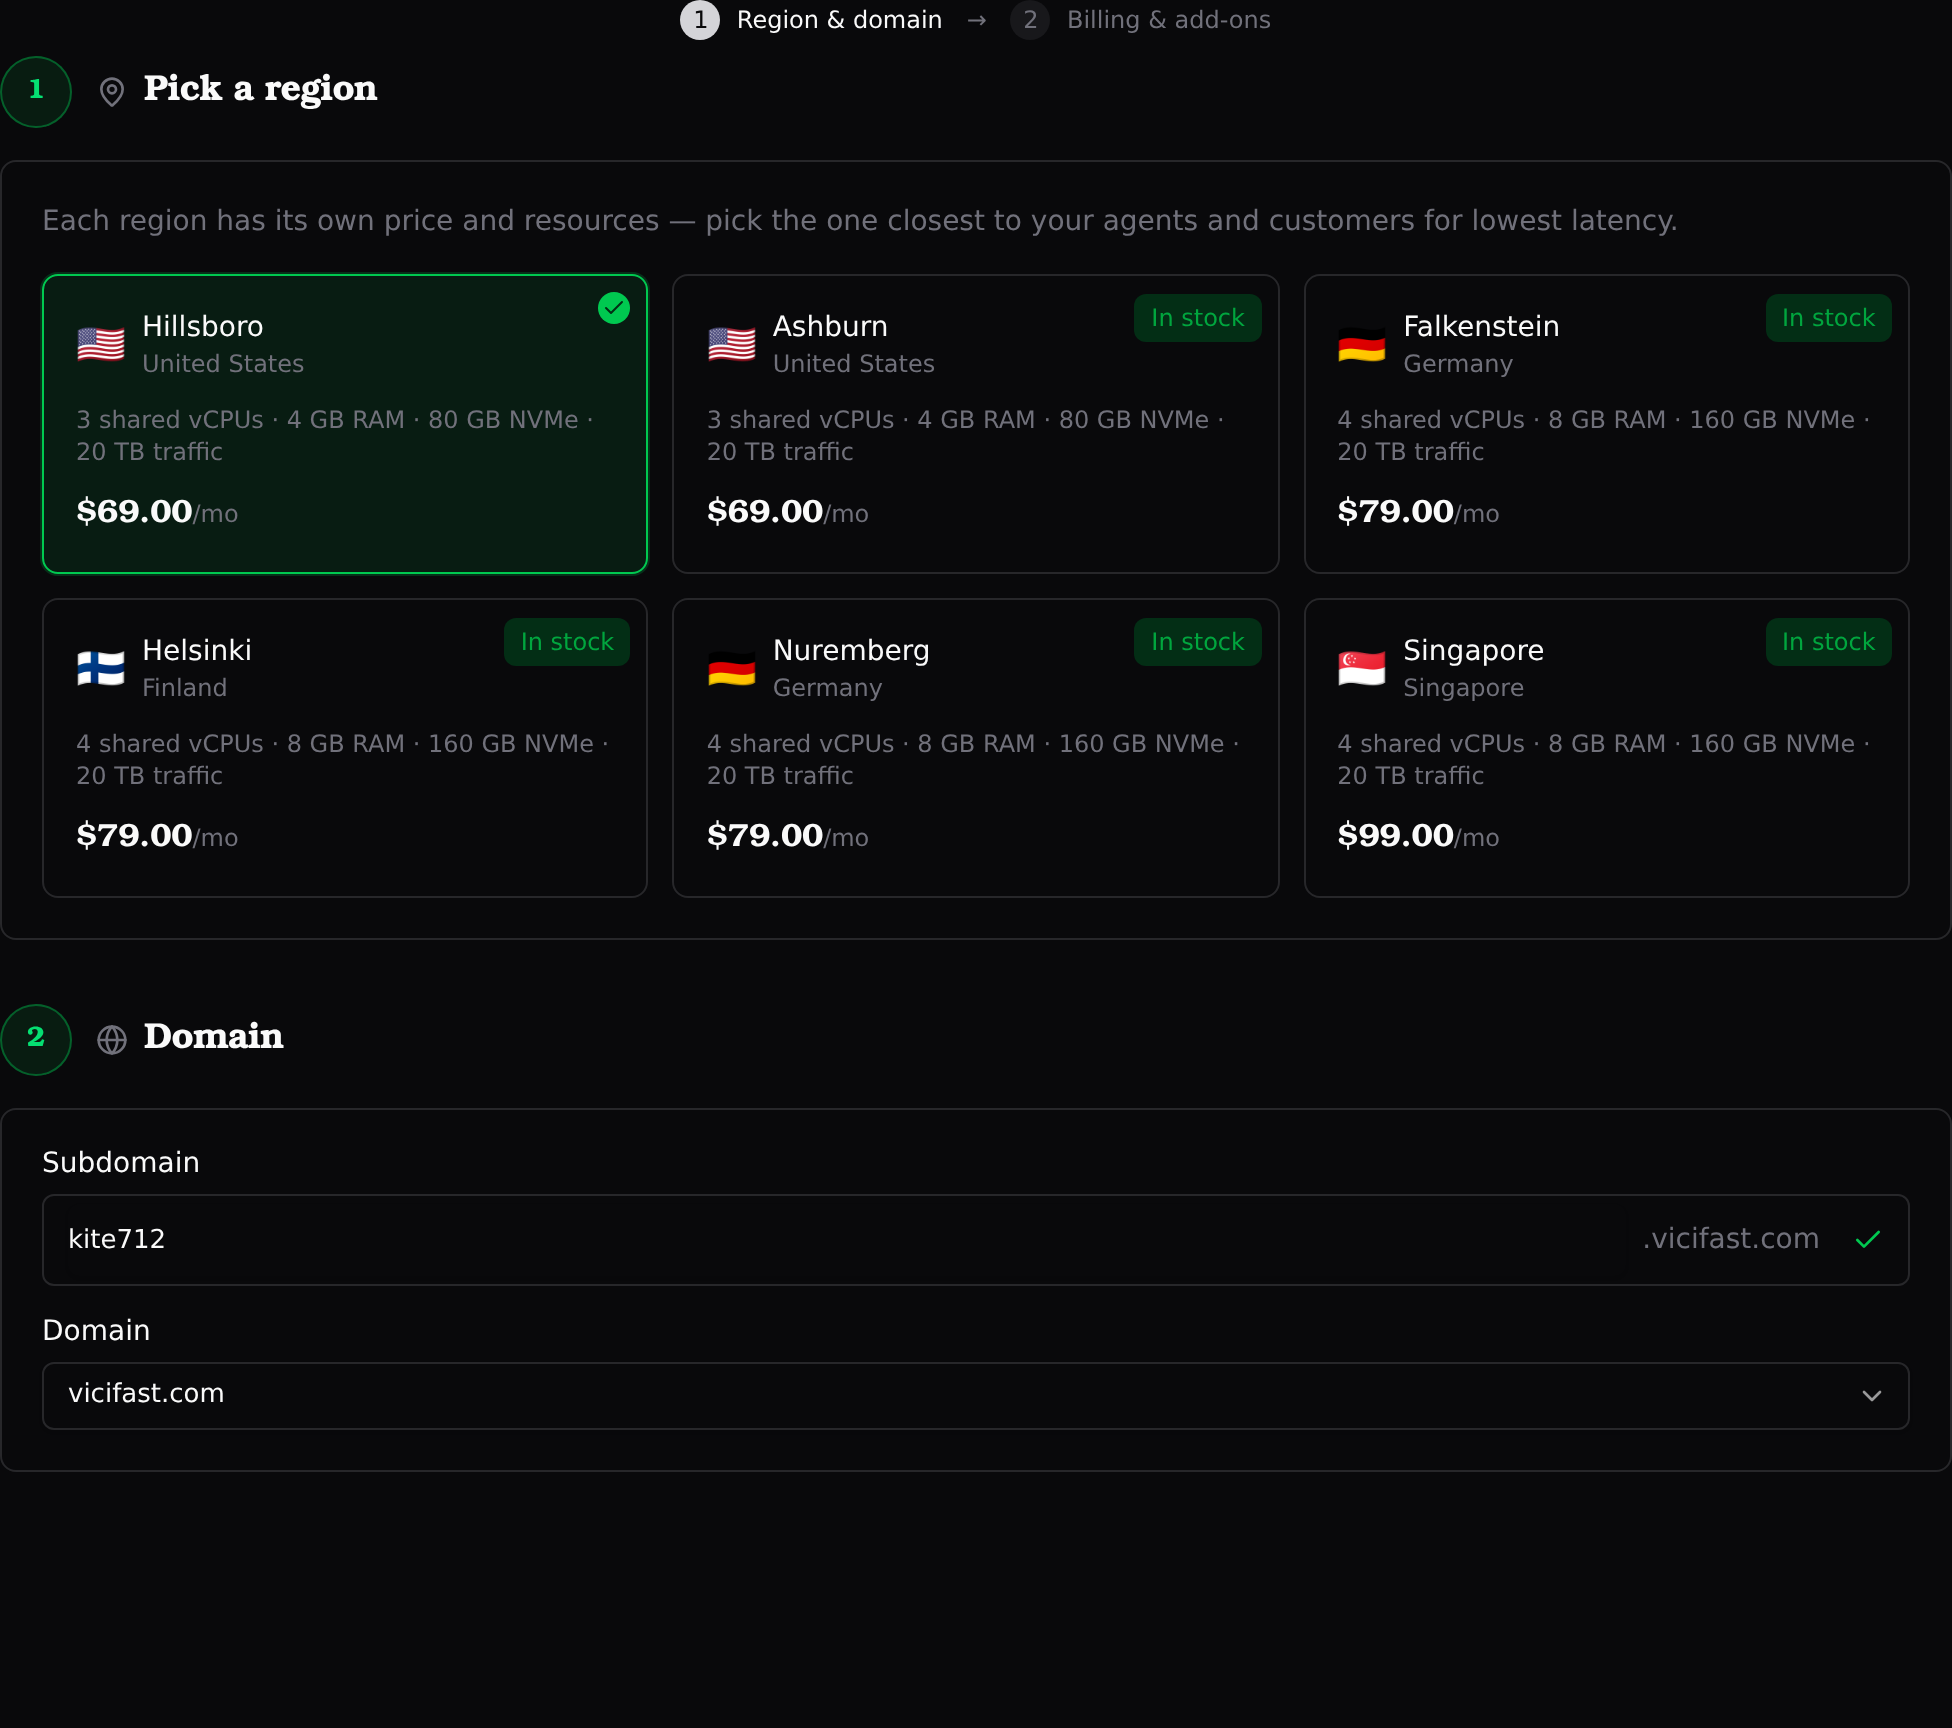Screen dimensions: 1952x1728
Task: Click the step number 1 circle in stepper
Action: click(x=700, y=20)
